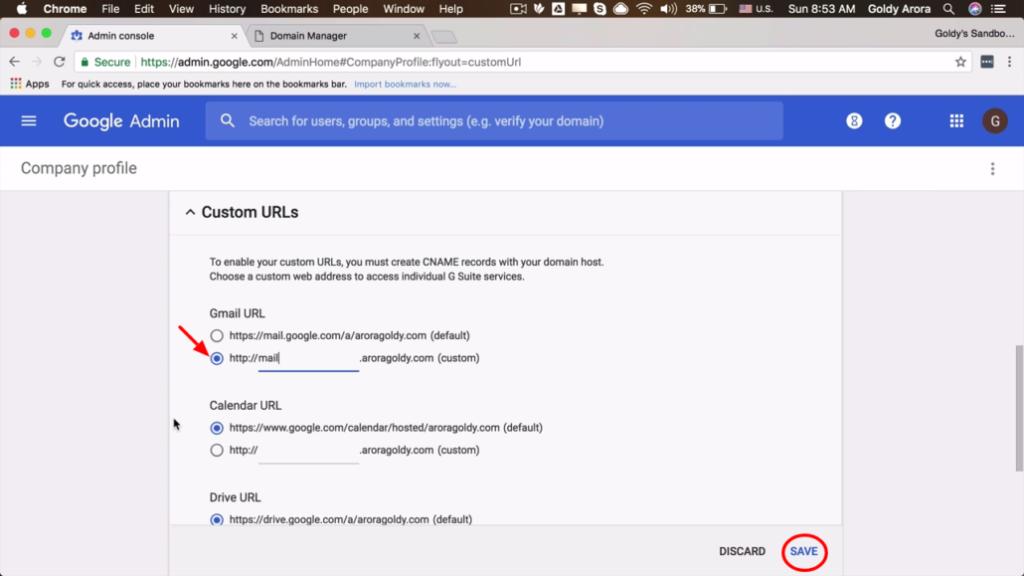Open the Admin console help icon

click(x=892, y=120)
